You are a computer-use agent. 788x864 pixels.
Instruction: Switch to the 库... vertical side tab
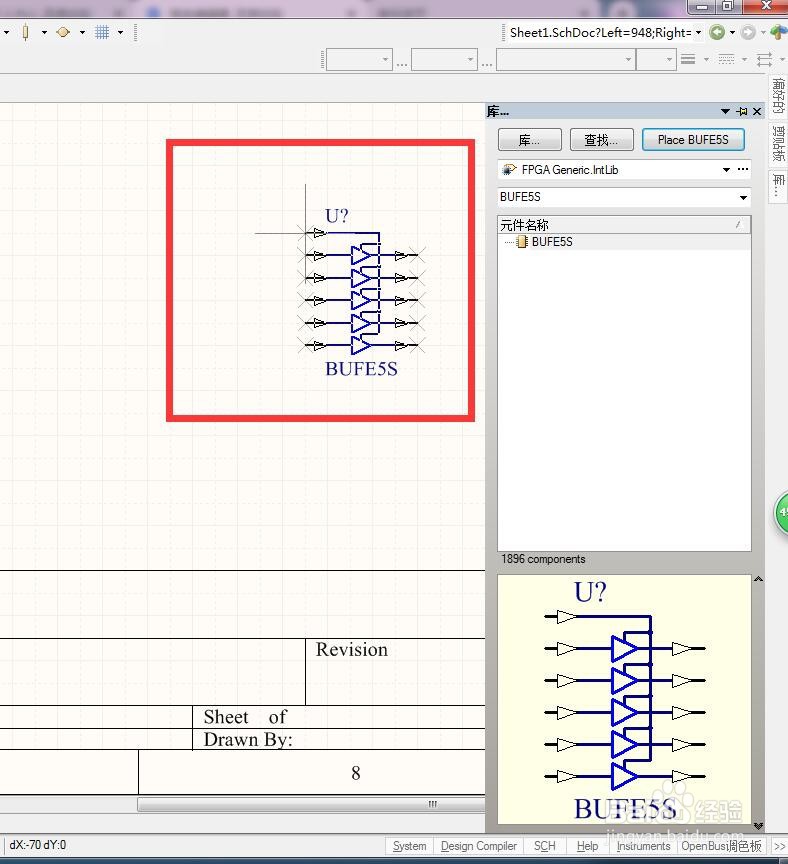pos(778,186)
